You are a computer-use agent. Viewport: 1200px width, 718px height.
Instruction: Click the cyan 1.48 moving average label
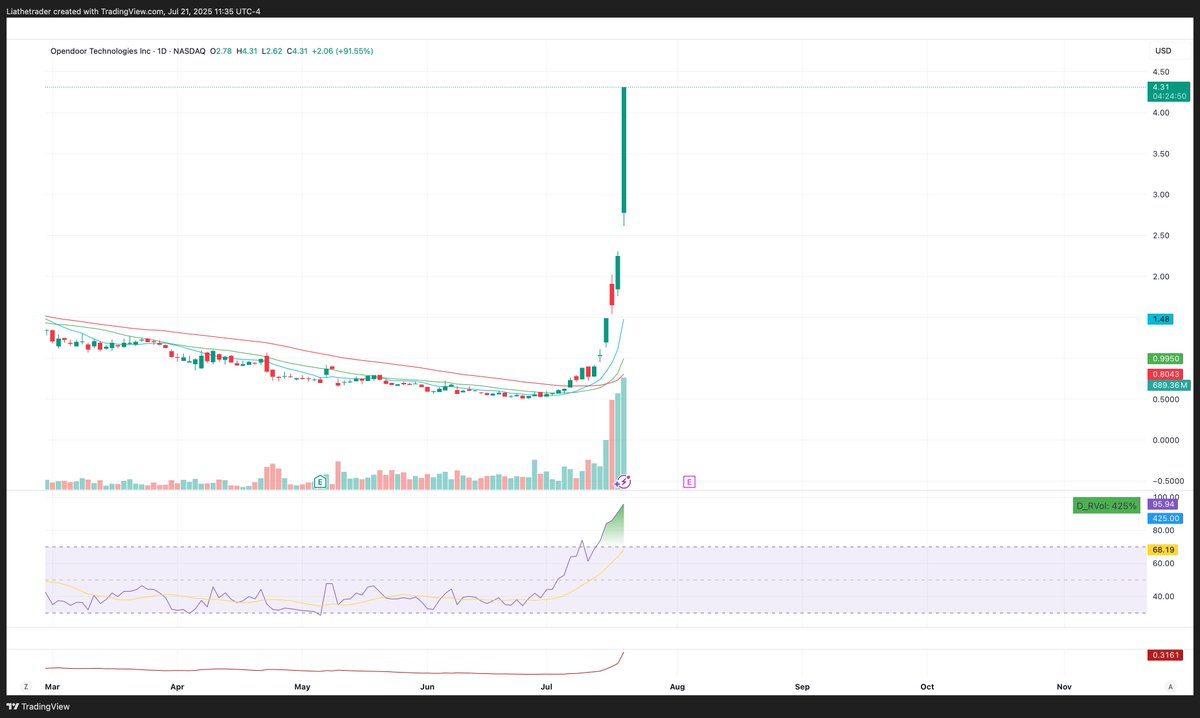click(x=1160, y=319)
